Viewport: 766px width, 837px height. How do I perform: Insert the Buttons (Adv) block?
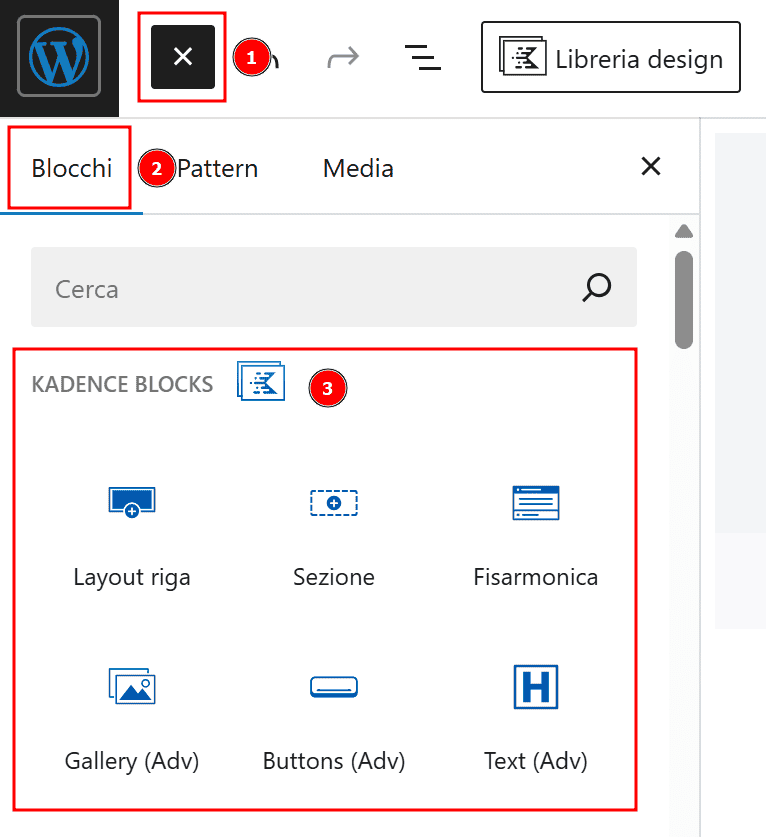pos(334,720)
